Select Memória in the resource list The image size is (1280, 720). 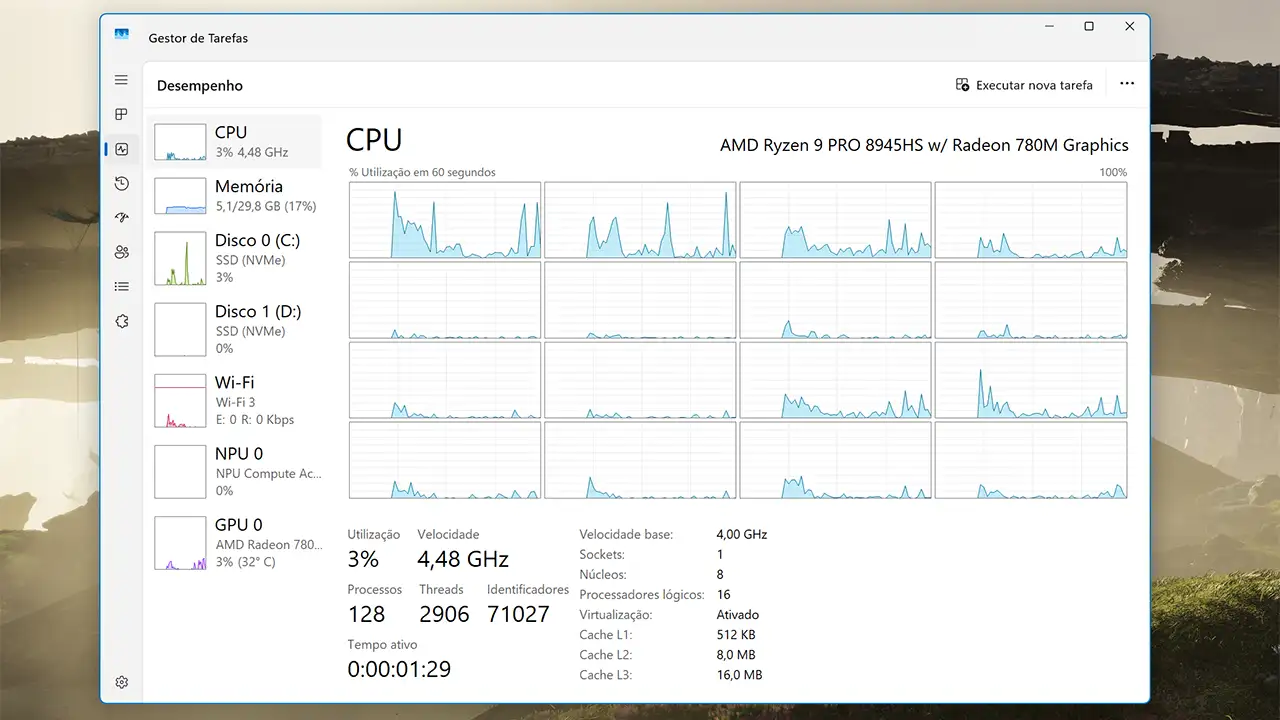236,195
